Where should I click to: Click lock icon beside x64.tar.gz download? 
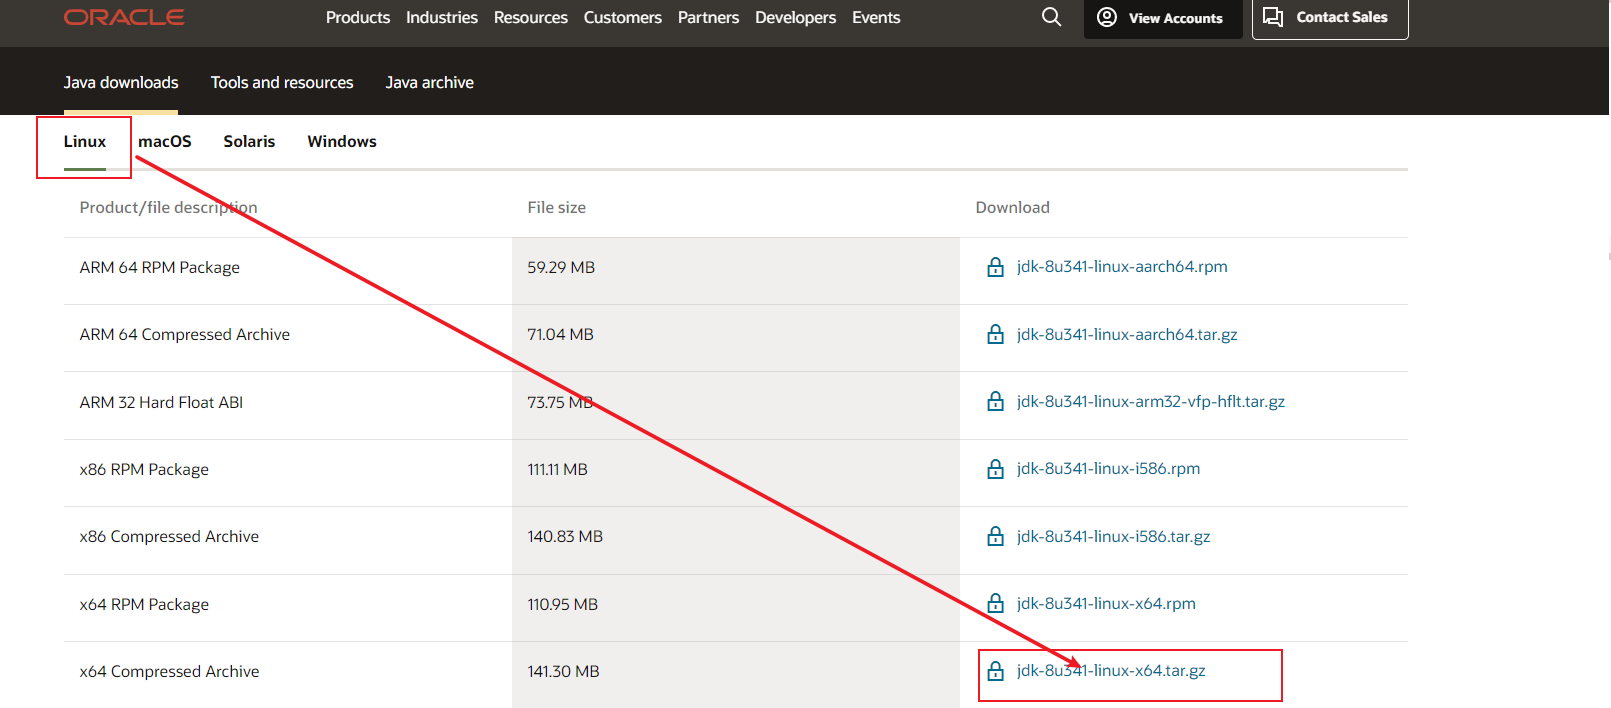click(995, 670)
